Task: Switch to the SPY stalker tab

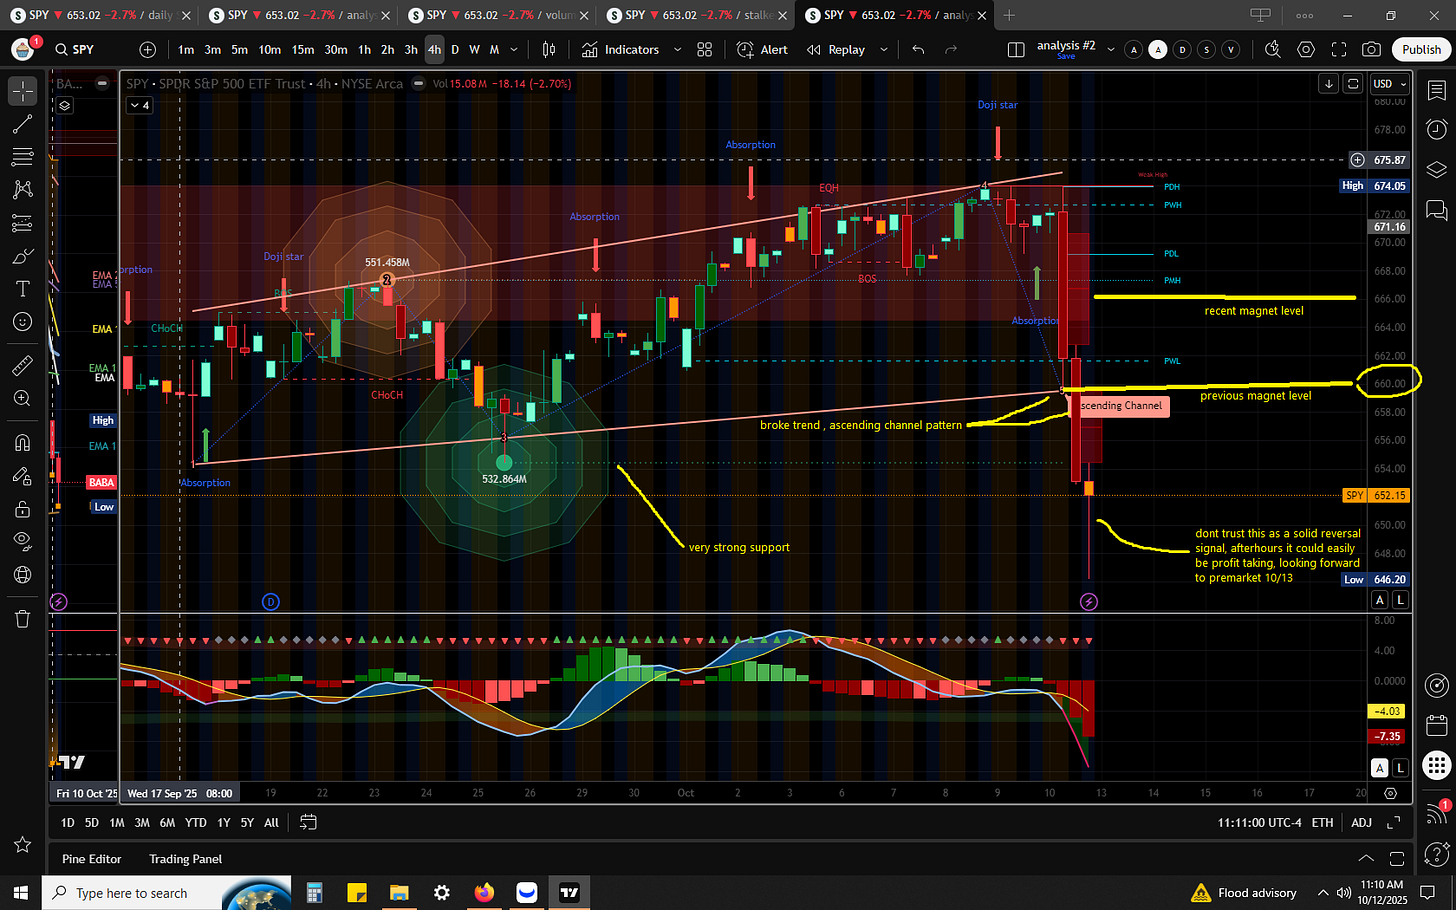Action: [697, 15]
